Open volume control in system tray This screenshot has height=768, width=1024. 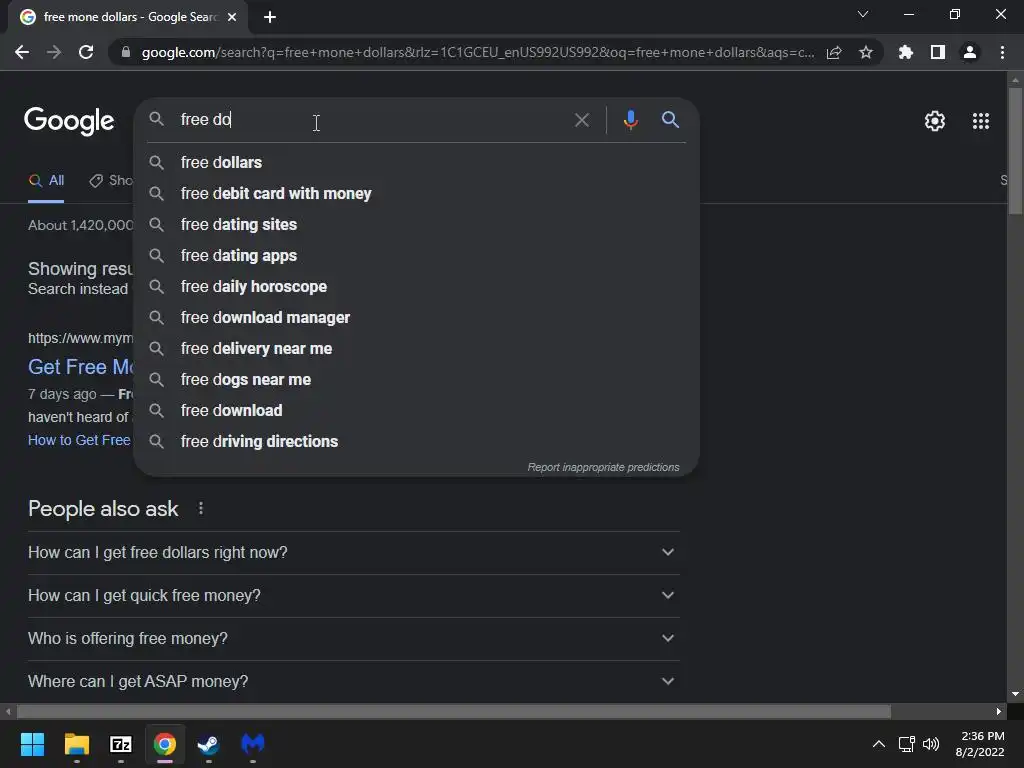pos(931,744)
